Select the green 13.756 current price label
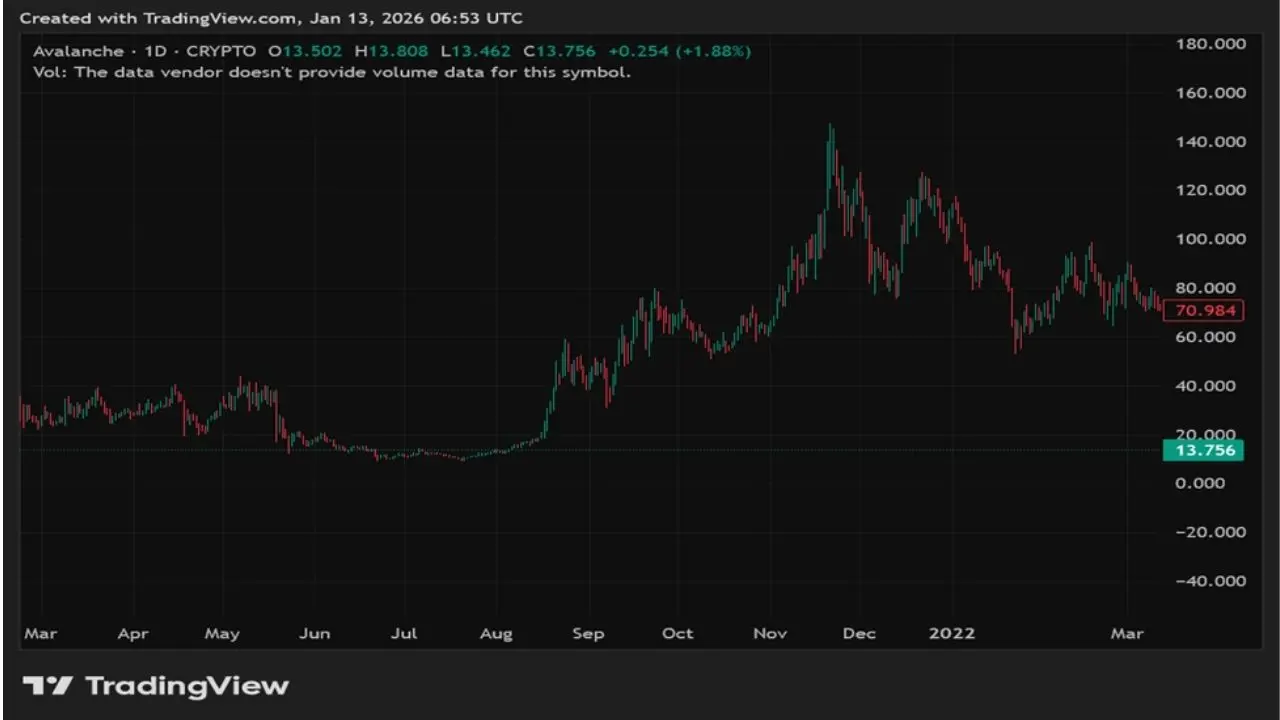 1205,451
